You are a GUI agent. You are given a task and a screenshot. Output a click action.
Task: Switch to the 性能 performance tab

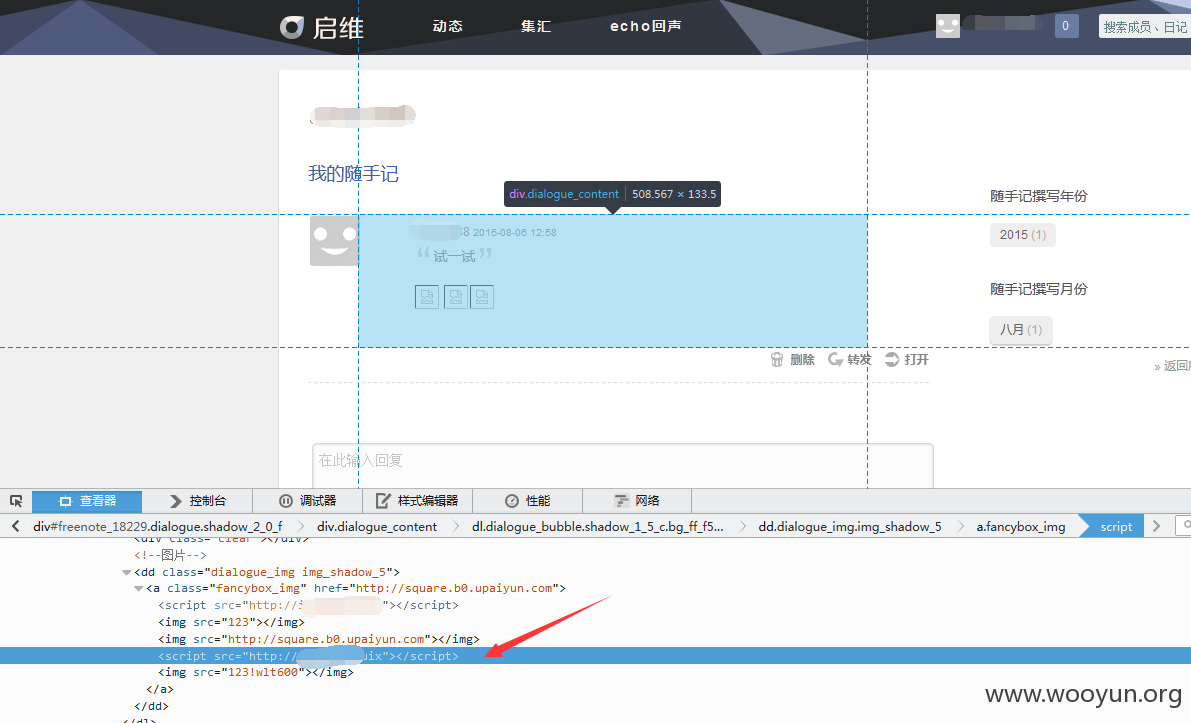pyautogui.click(x=528, y=501)
